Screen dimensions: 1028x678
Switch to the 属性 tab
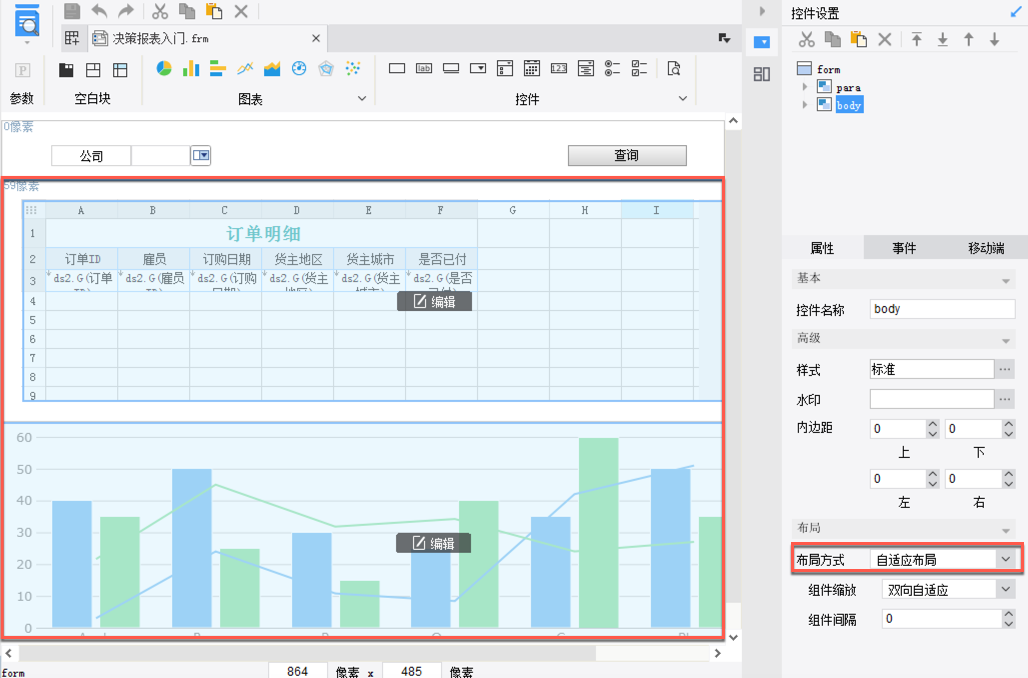[822, 248]
